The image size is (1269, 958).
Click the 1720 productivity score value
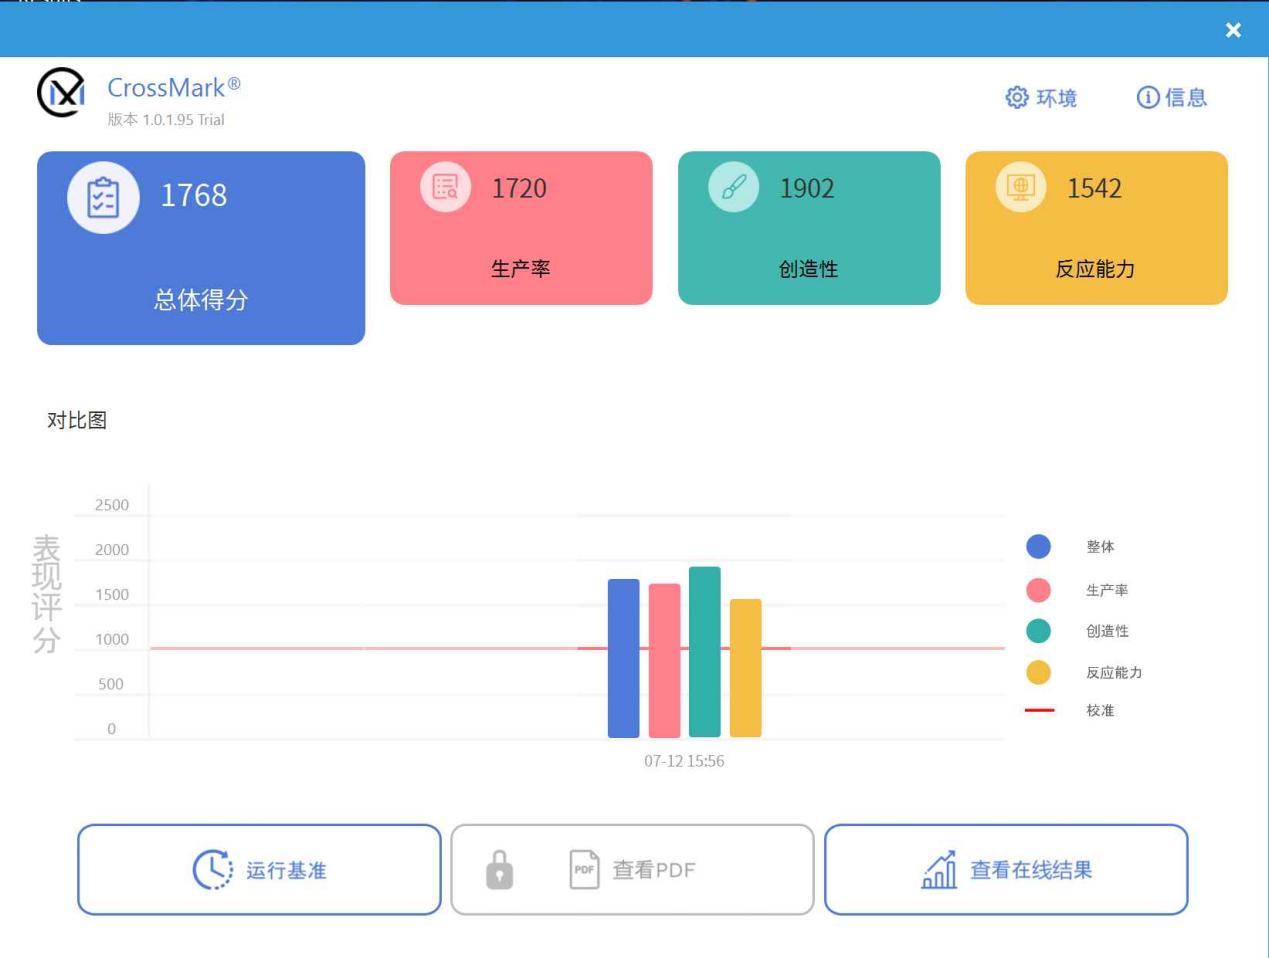pyautogui.click(x=519, y=188)
